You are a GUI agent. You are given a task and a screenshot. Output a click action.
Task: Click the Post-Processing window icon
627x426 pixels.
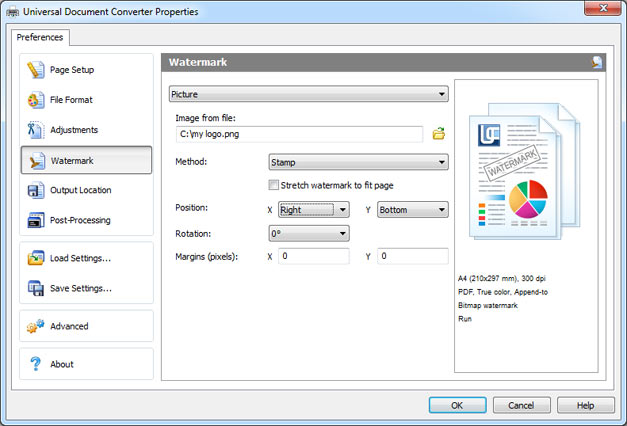coord(36,220)
